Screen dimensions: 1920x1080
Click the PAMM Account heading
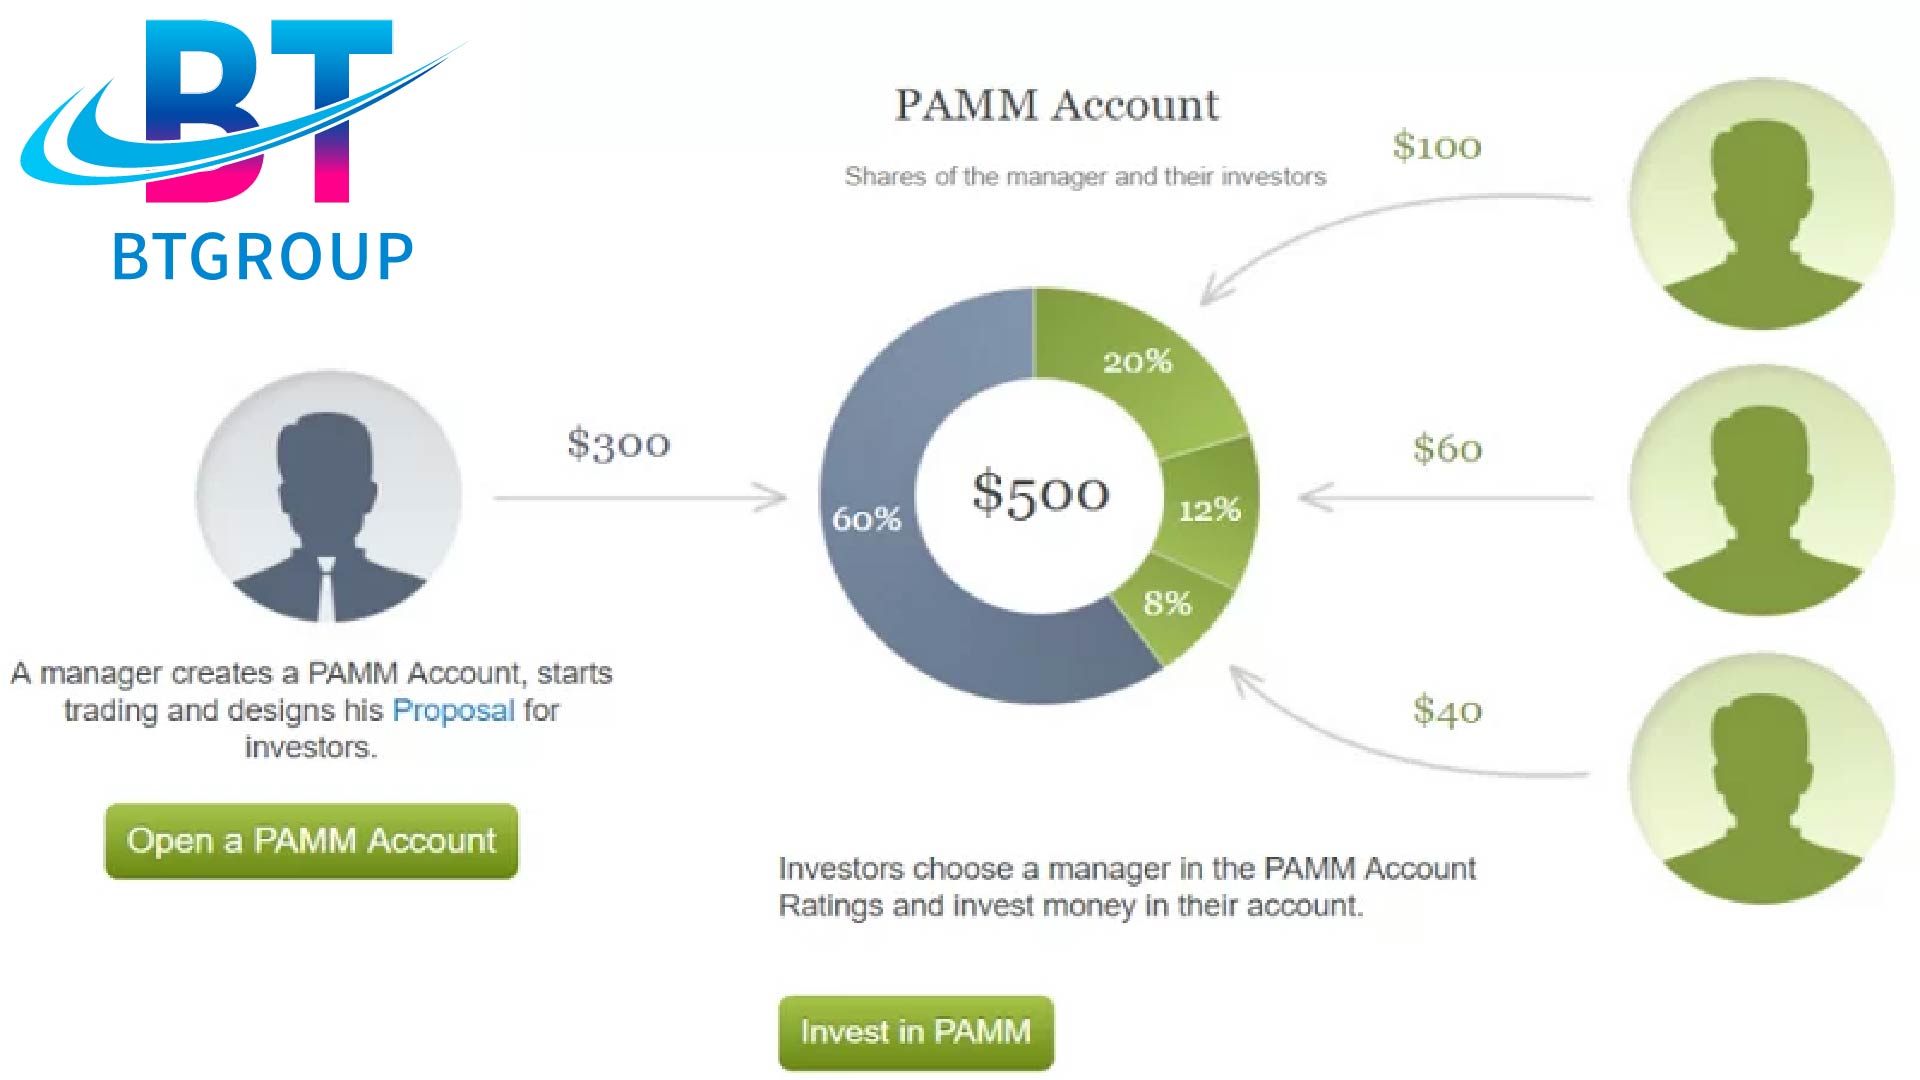tap(1056, 105)
